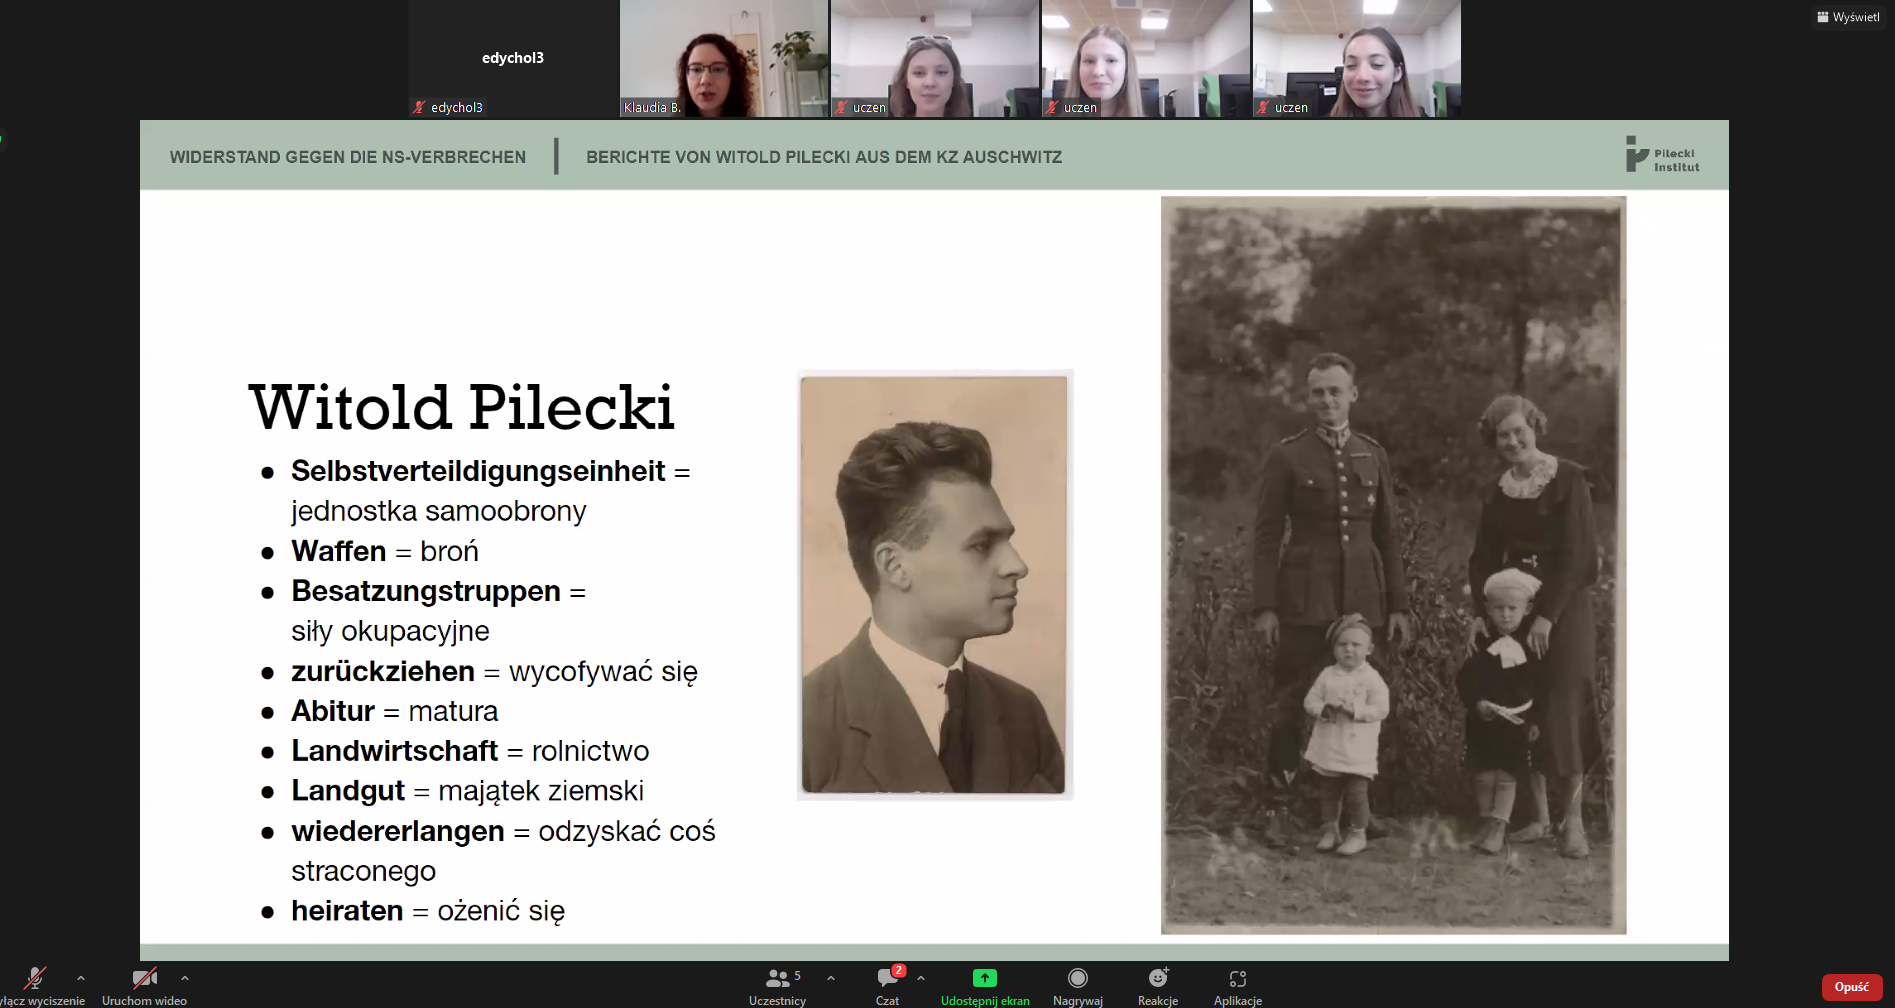Open the Reakcje reactions menu

tap(1157, 978)
